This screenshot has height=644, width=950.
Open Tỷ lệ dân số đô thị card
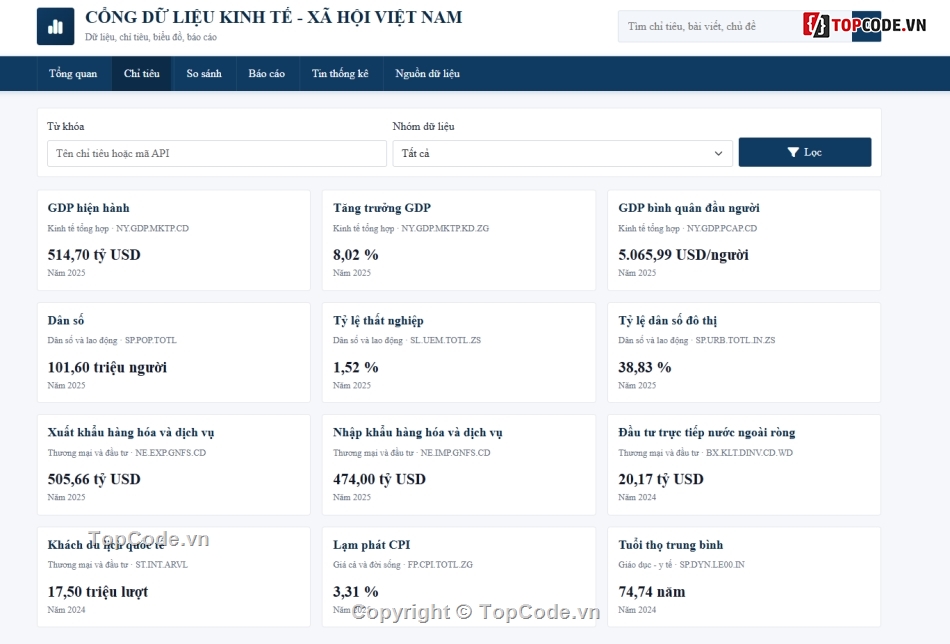744,353
